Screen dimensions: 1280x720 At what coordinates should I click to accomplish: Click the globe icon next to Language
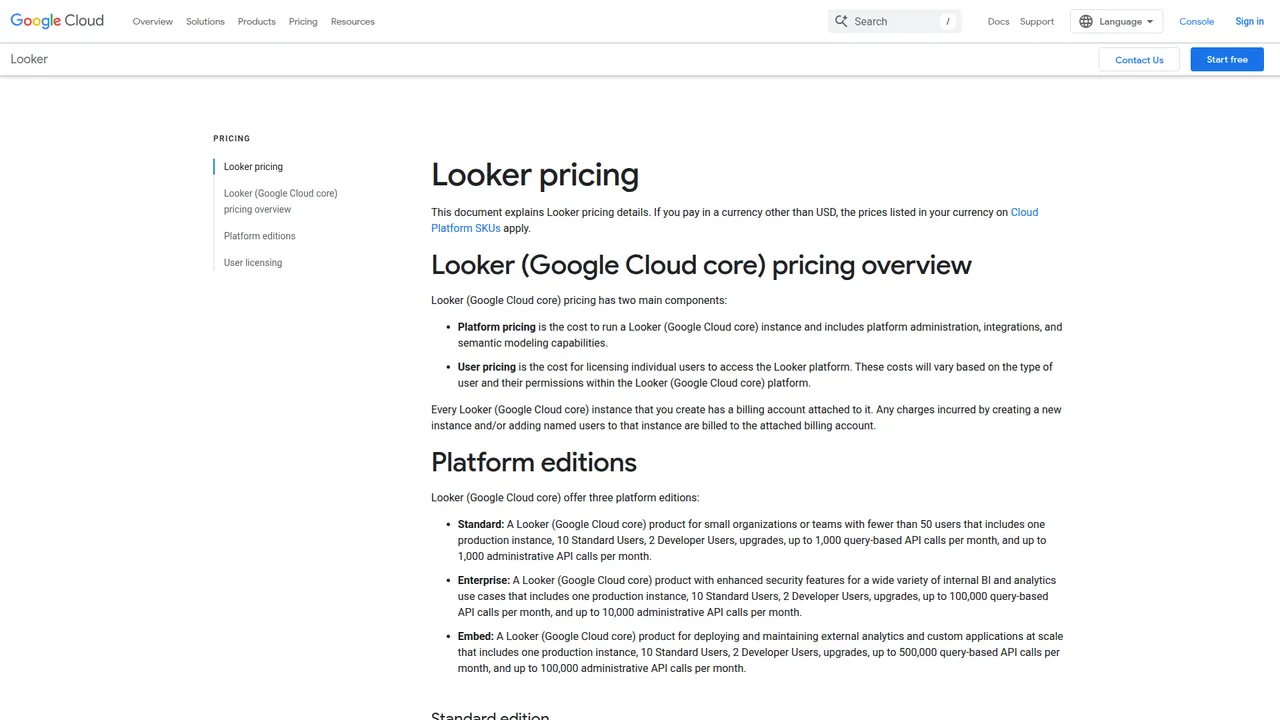1086,21
